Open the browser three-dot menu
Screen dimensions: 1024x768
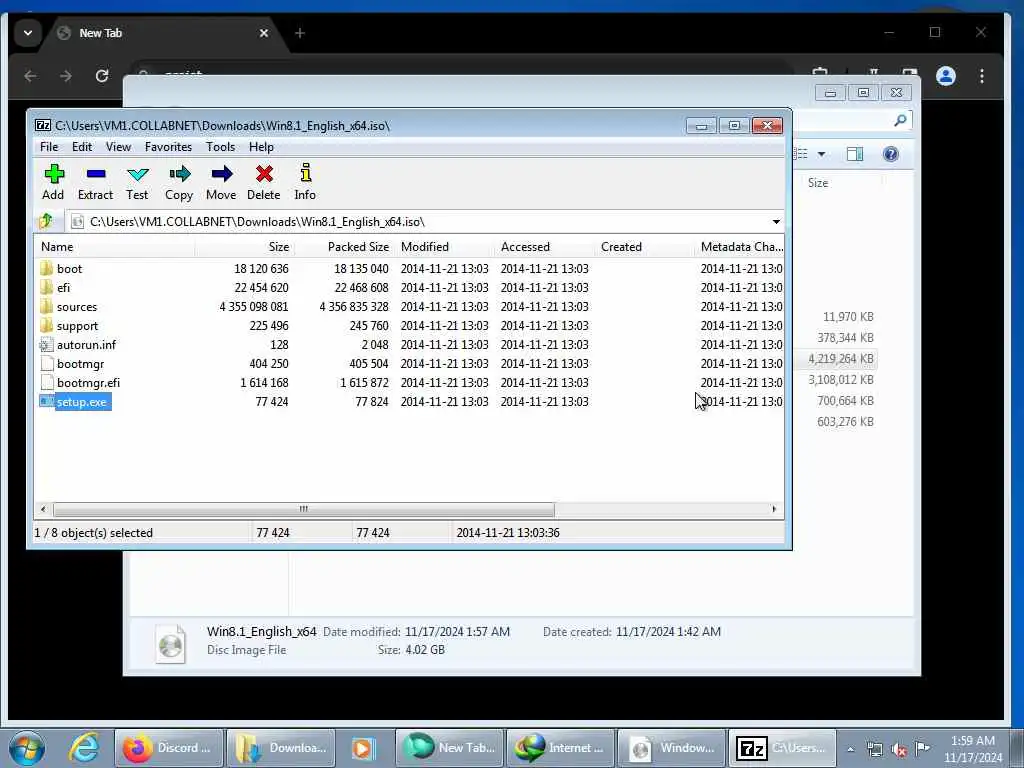[x=982, y=76]
